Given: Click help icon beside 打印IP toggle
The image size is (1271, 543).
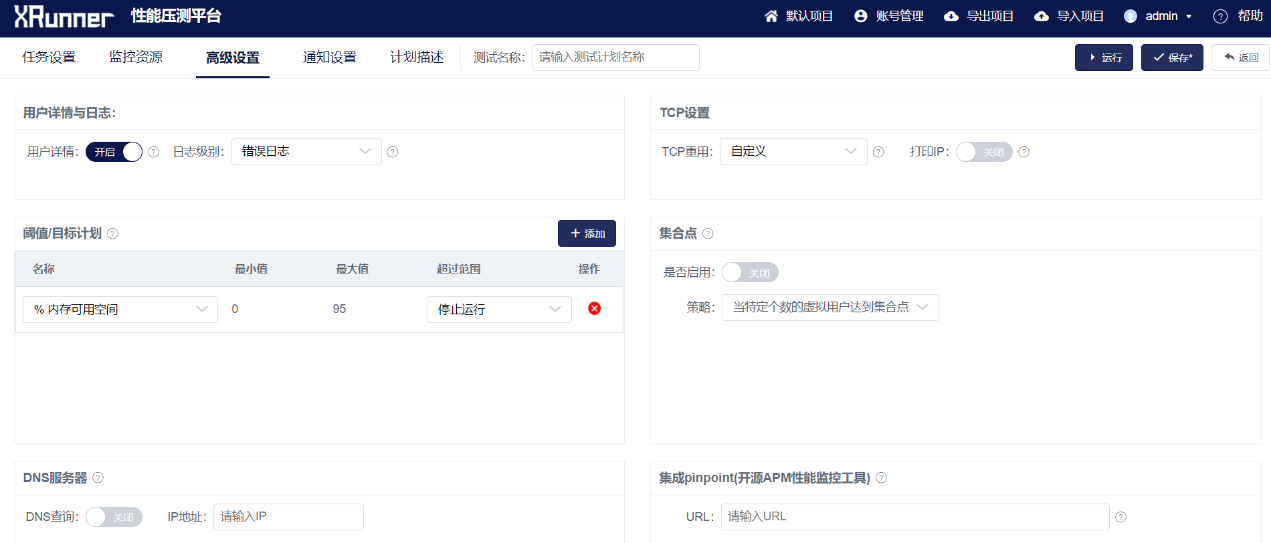Looking at the screenshot, I should [1023, 152].
